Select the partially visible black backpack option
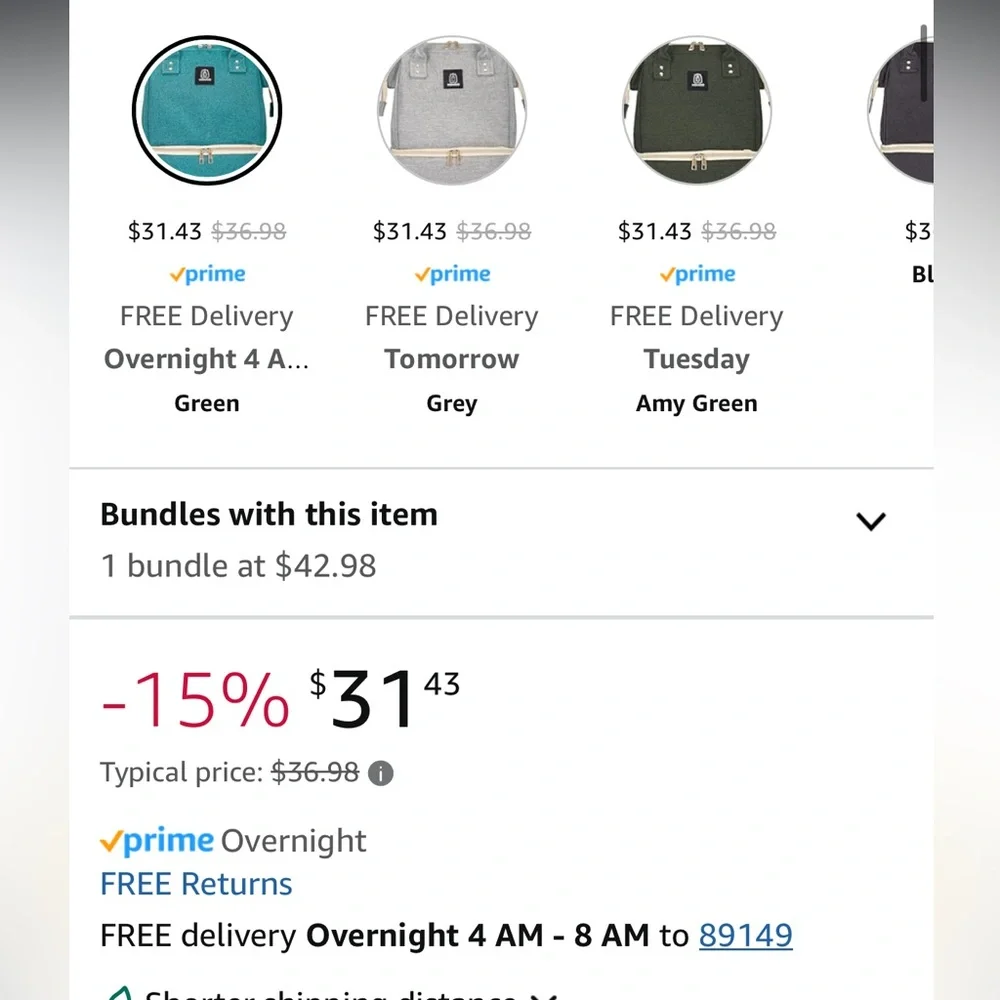 [x=901, y=110]
